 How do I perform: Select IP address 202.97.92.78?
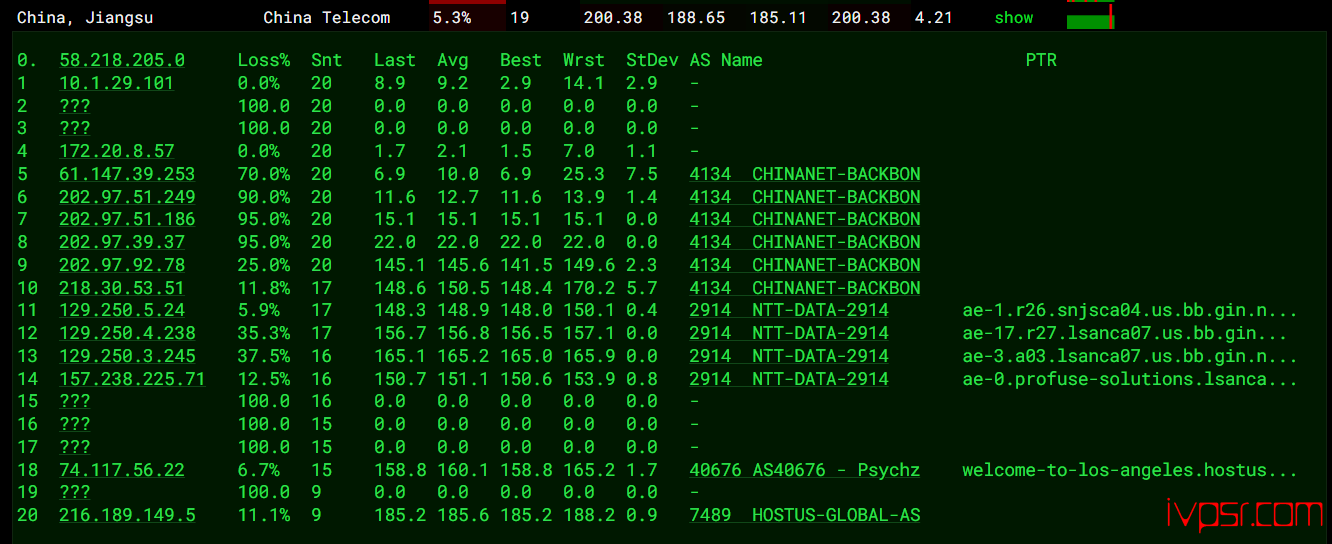click(x=122, y=265)
